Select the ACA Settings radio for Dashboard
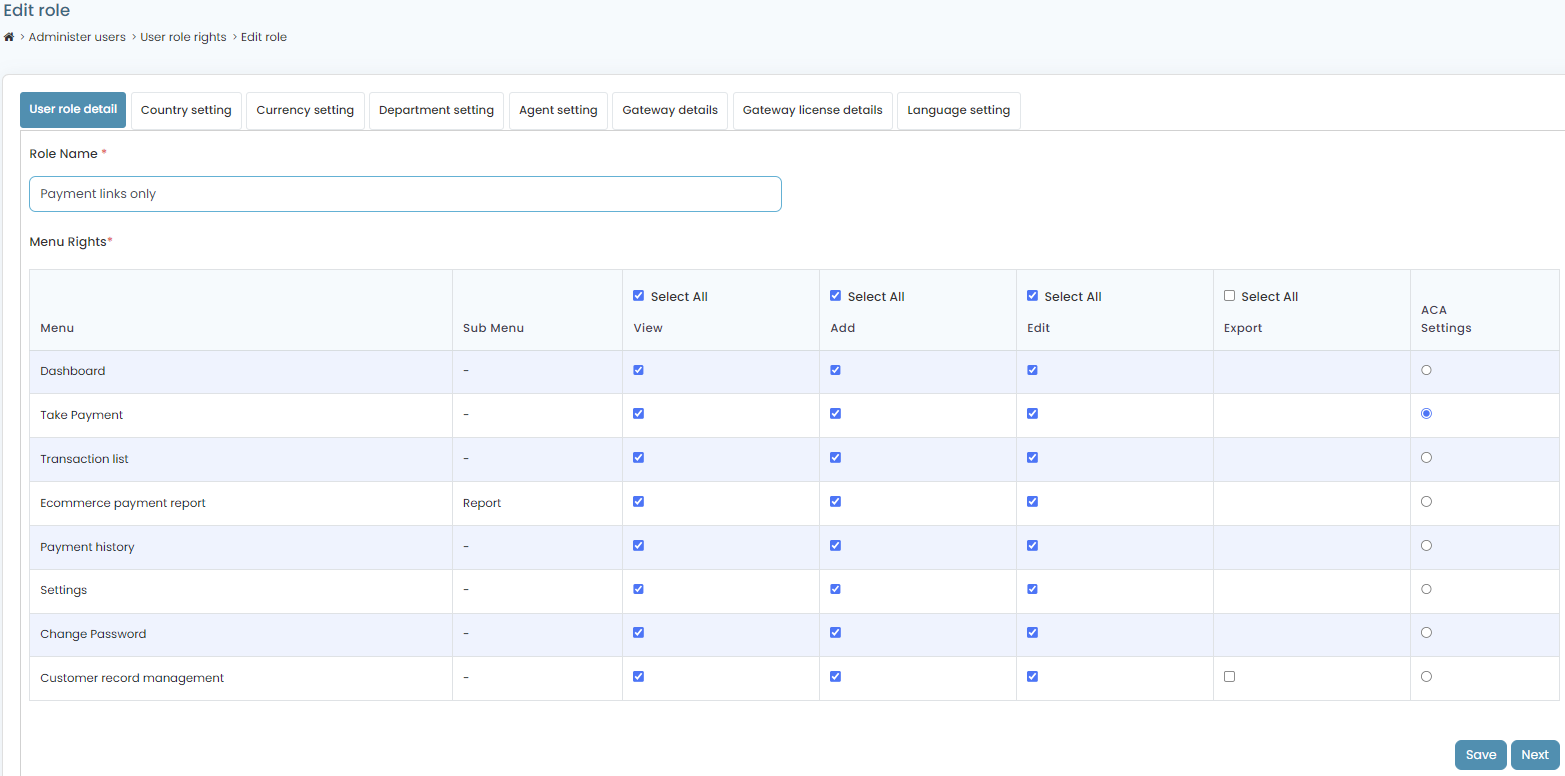 coord(1426,369)
